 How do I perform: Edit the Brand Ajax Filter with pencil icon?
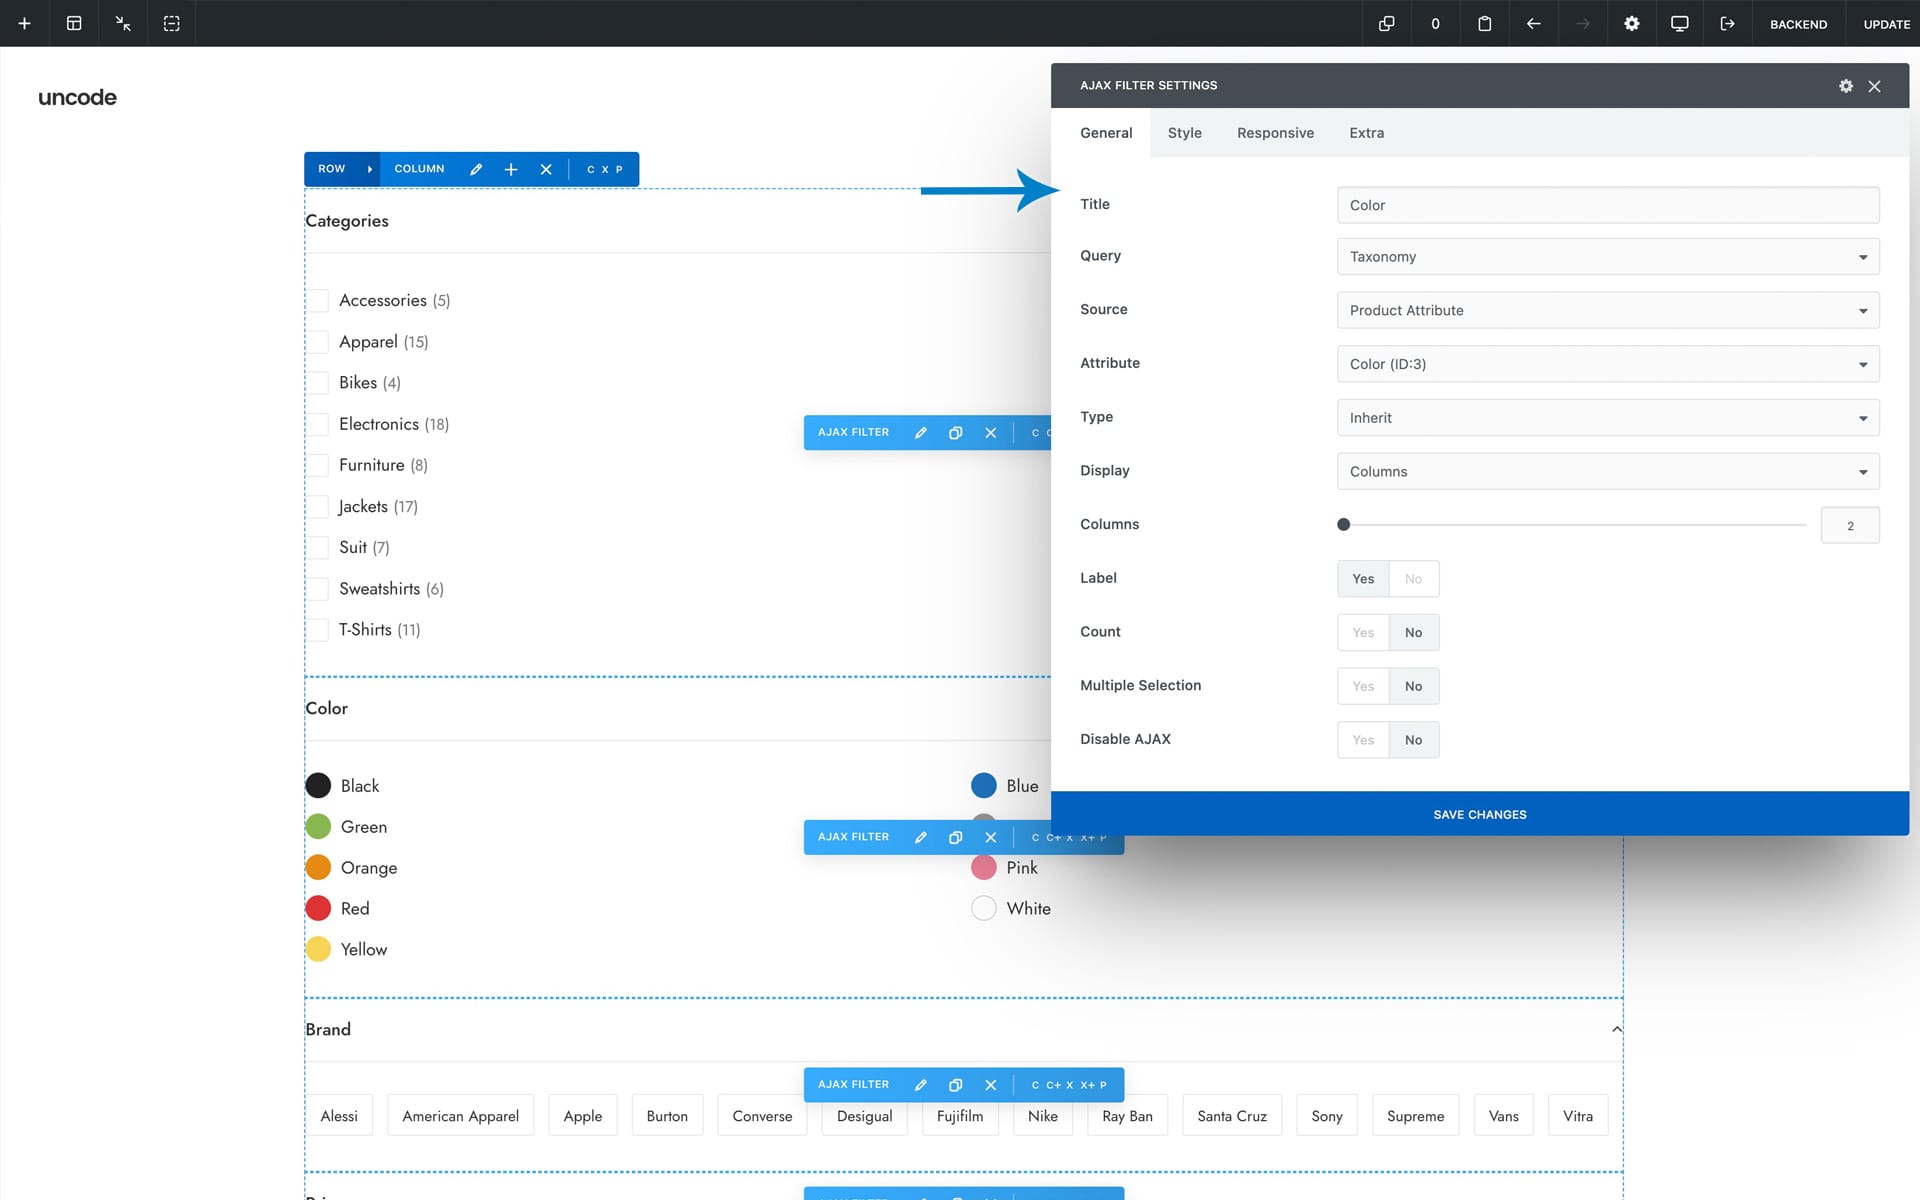[920, 1085]
